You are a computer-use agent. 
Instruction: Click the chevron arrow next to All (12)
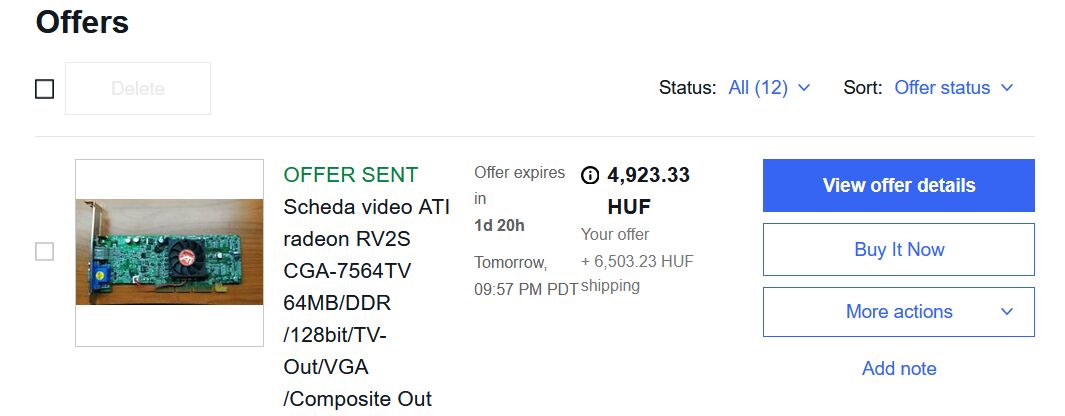tap(804, 88)
